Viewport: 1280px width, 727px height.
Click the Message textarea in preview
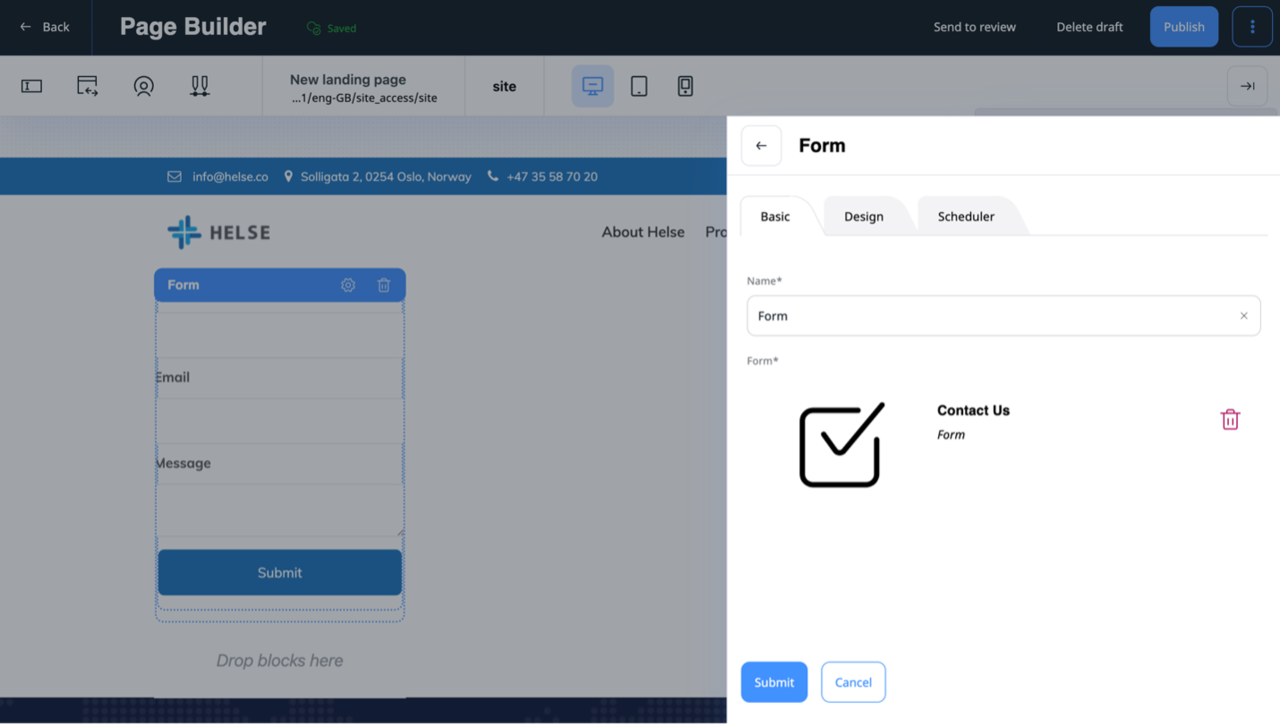pyautogui.click(x=280, y=510)
